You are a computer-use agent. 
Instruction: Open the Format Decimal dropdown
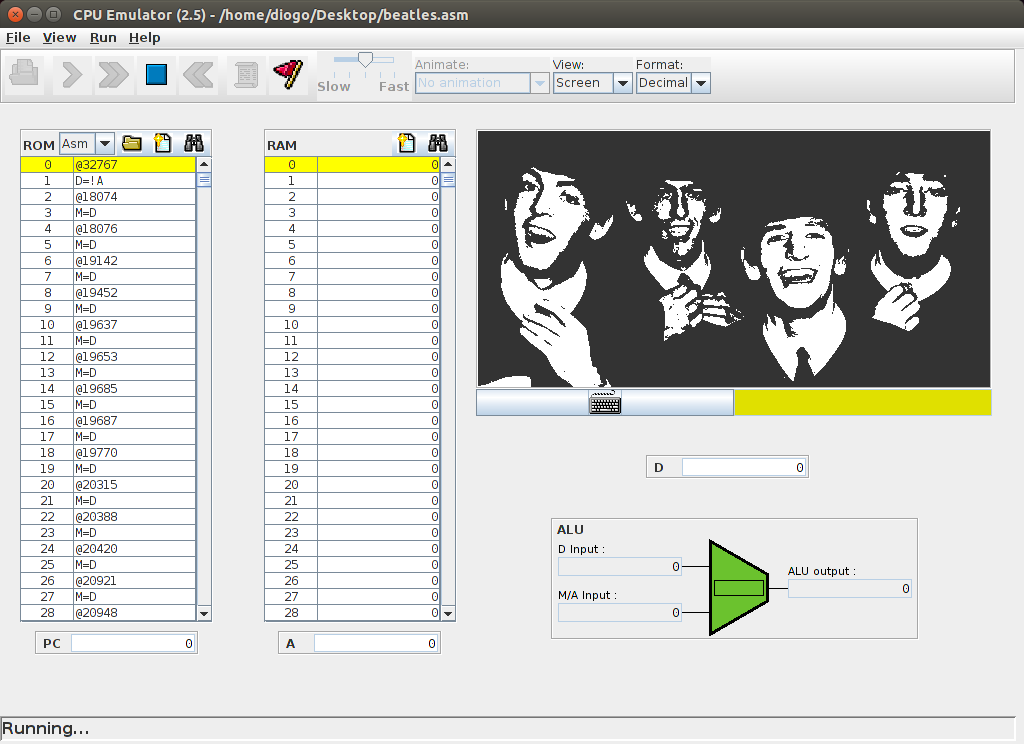[701, 84]
